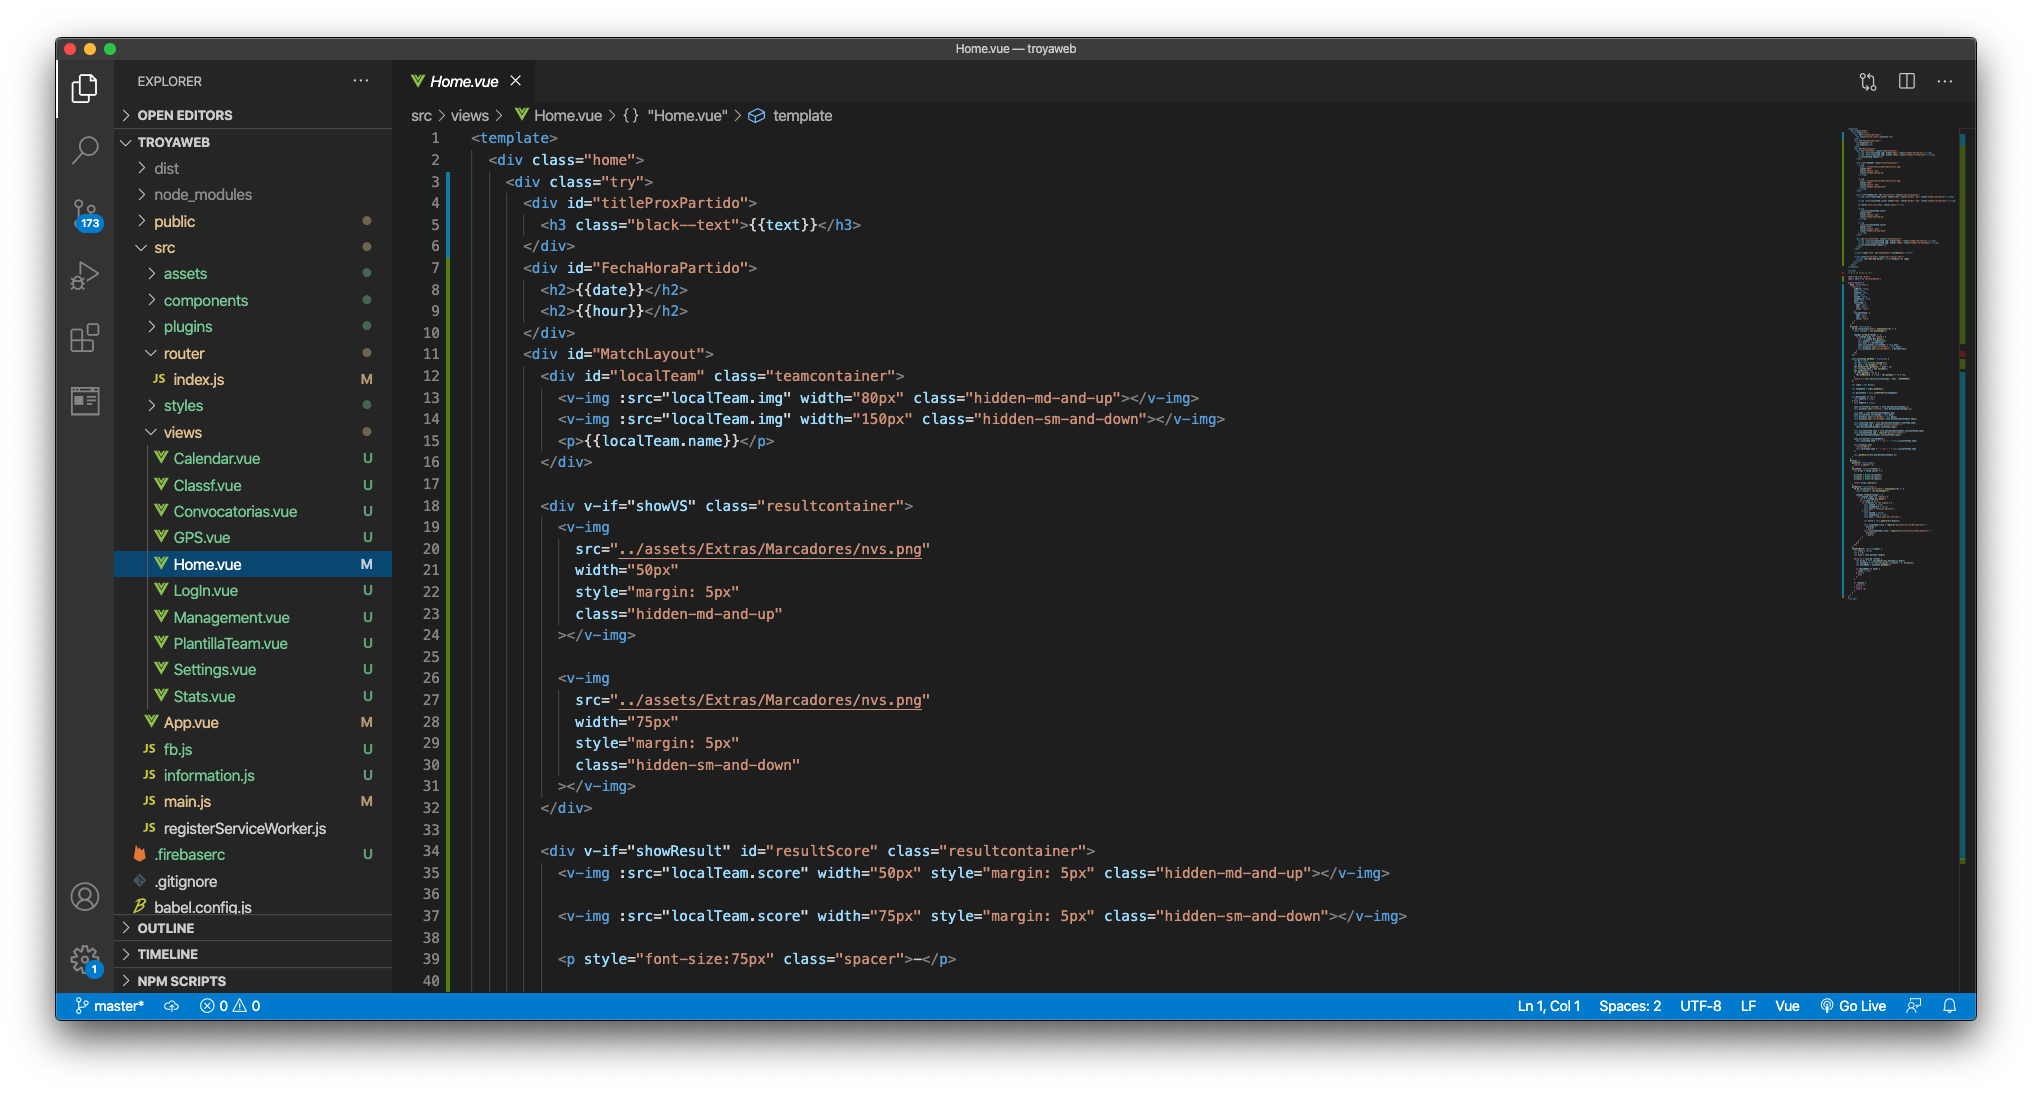Collapse the views folder
2032x1094 pixels.
point(182,432)
